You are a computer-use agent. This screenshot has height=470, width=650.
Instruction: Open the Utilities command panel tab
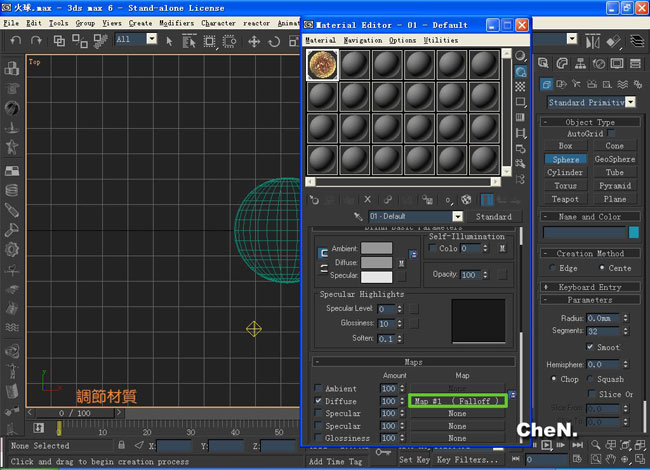tap(635, 63)
